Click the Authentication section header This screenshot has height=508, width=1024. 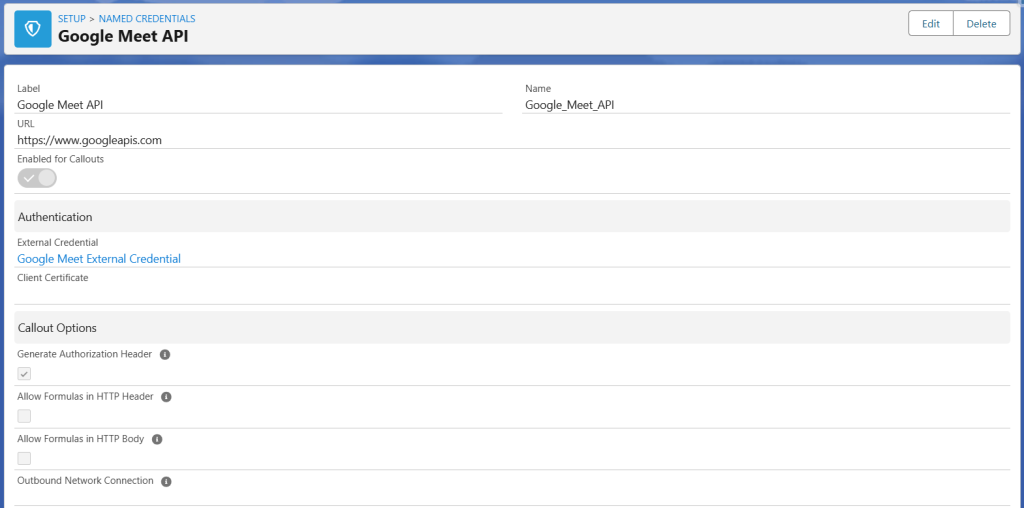(55, 217)
